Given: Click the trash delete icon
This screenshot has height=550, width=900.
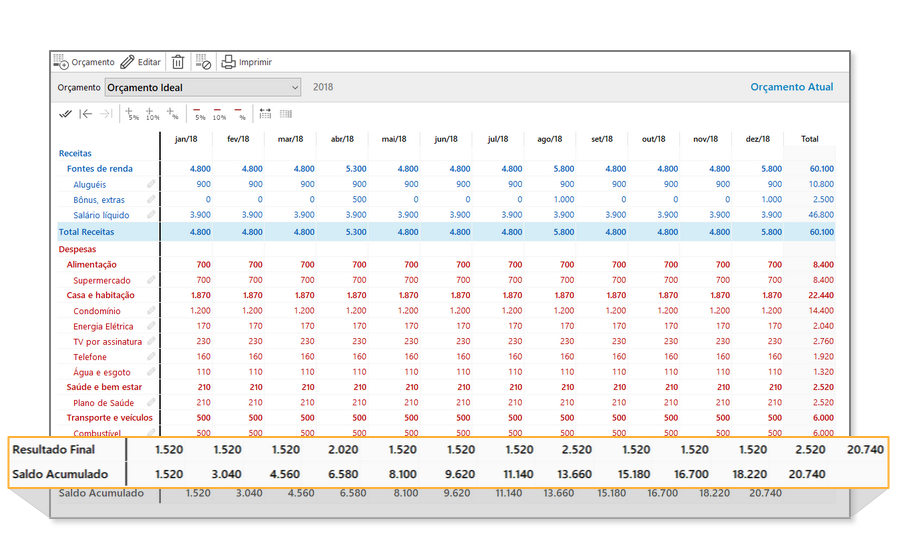Looking at the screenshot, I should tap(178, 62).
